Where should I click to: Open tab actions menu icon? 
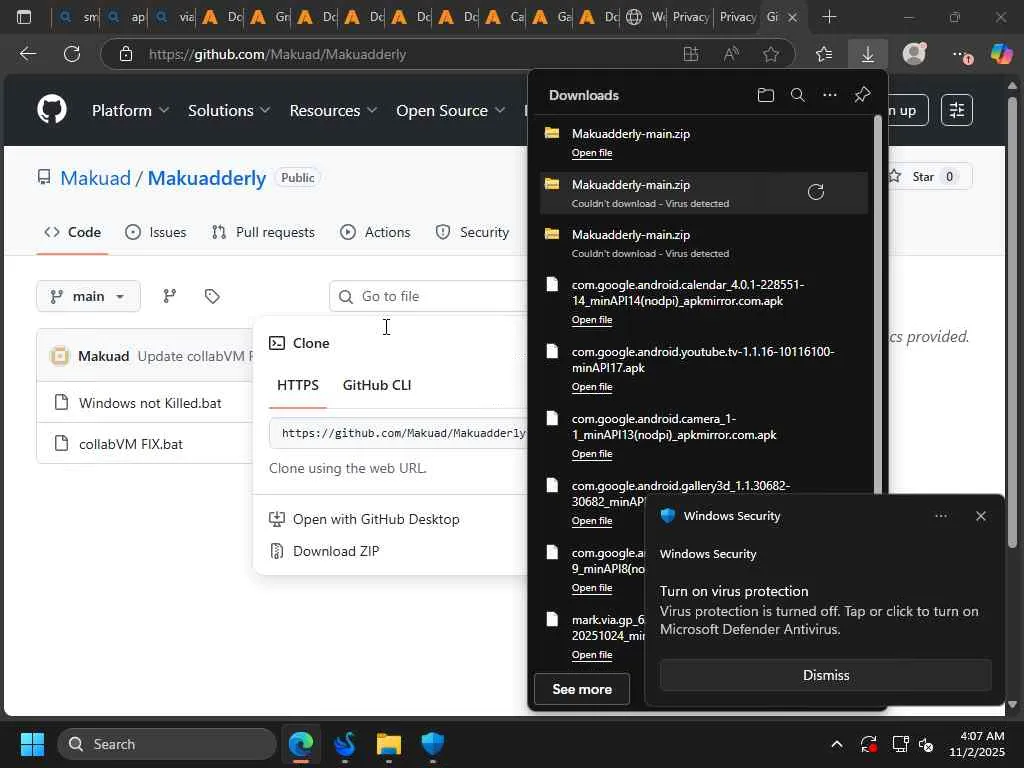click(24, 17)
